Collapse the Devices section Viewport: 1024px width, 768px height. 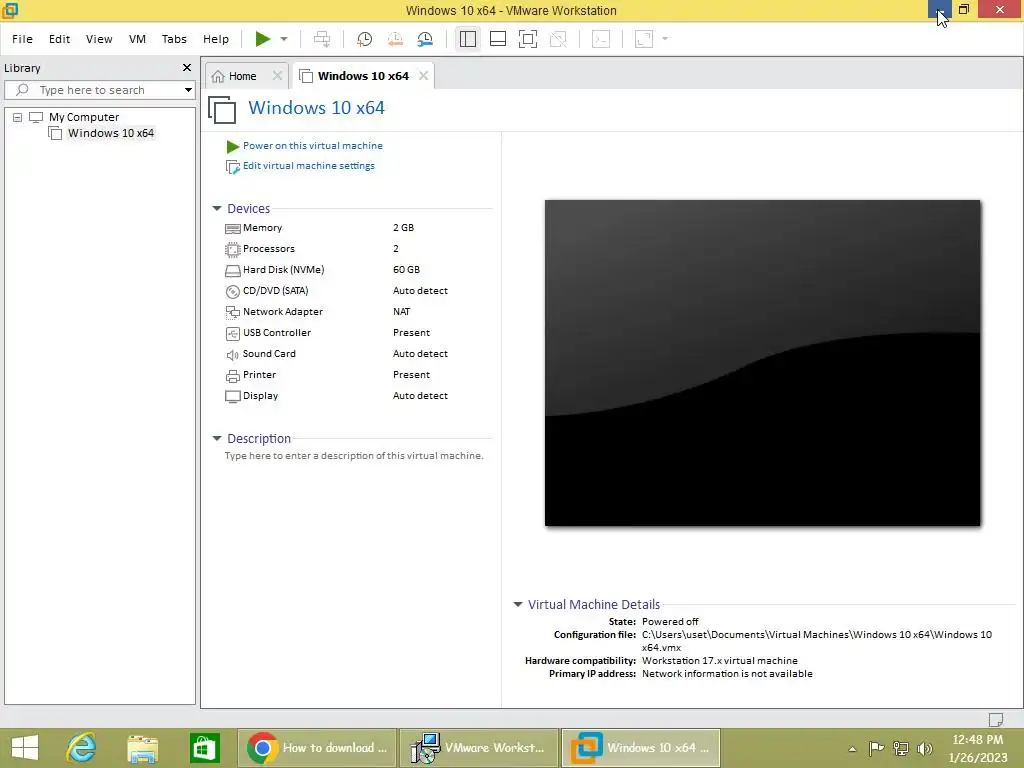click(x=217, y=208)
